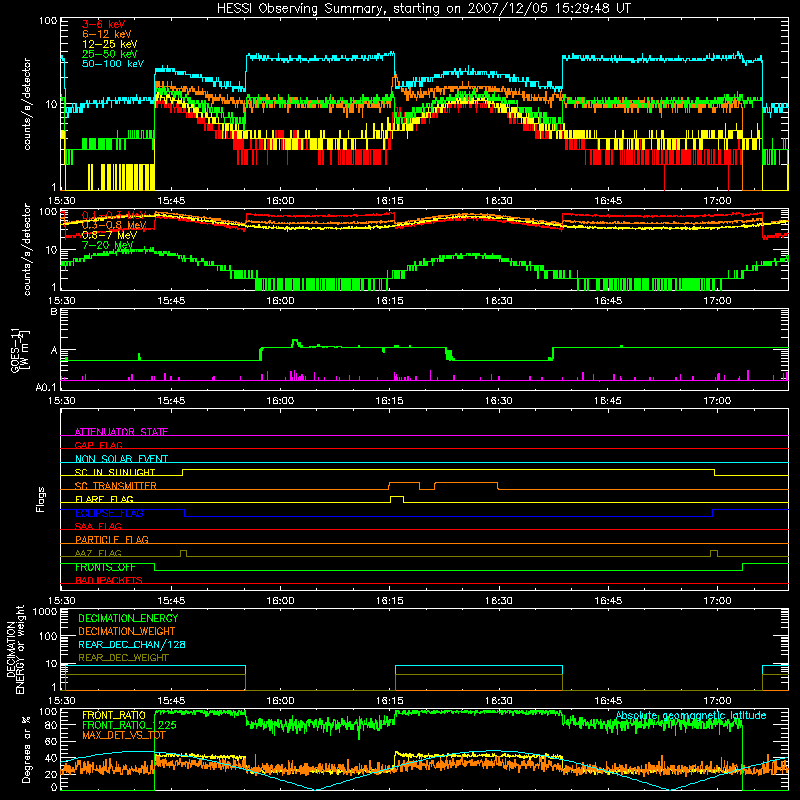Click the PARTICLE_FLAG label
This screenshot has height=800, width=800.
point(112,539)
